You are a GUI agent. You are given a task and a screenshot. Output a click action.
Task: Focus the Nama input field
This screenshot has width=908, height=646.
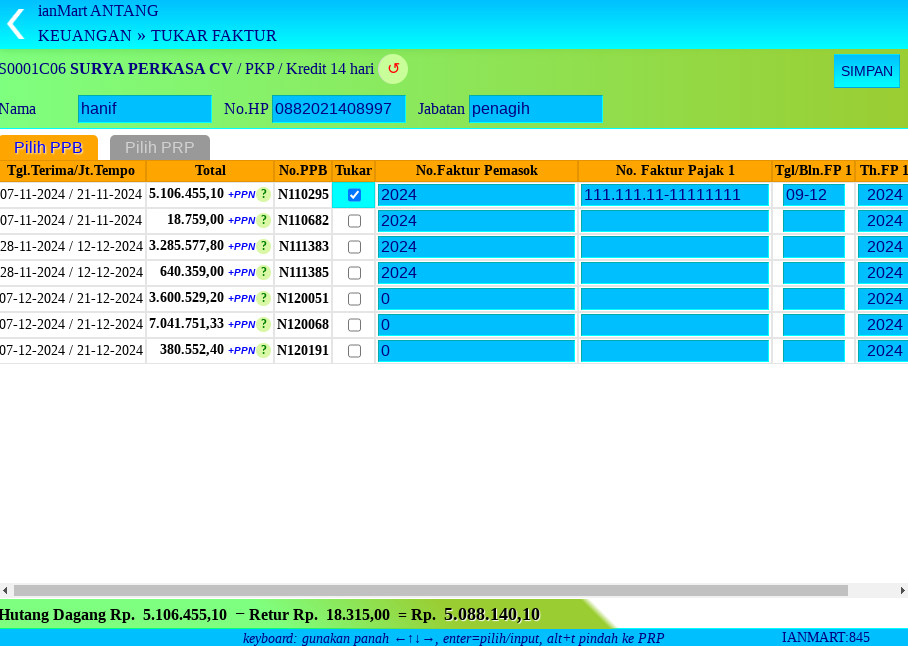click(144, 109)
